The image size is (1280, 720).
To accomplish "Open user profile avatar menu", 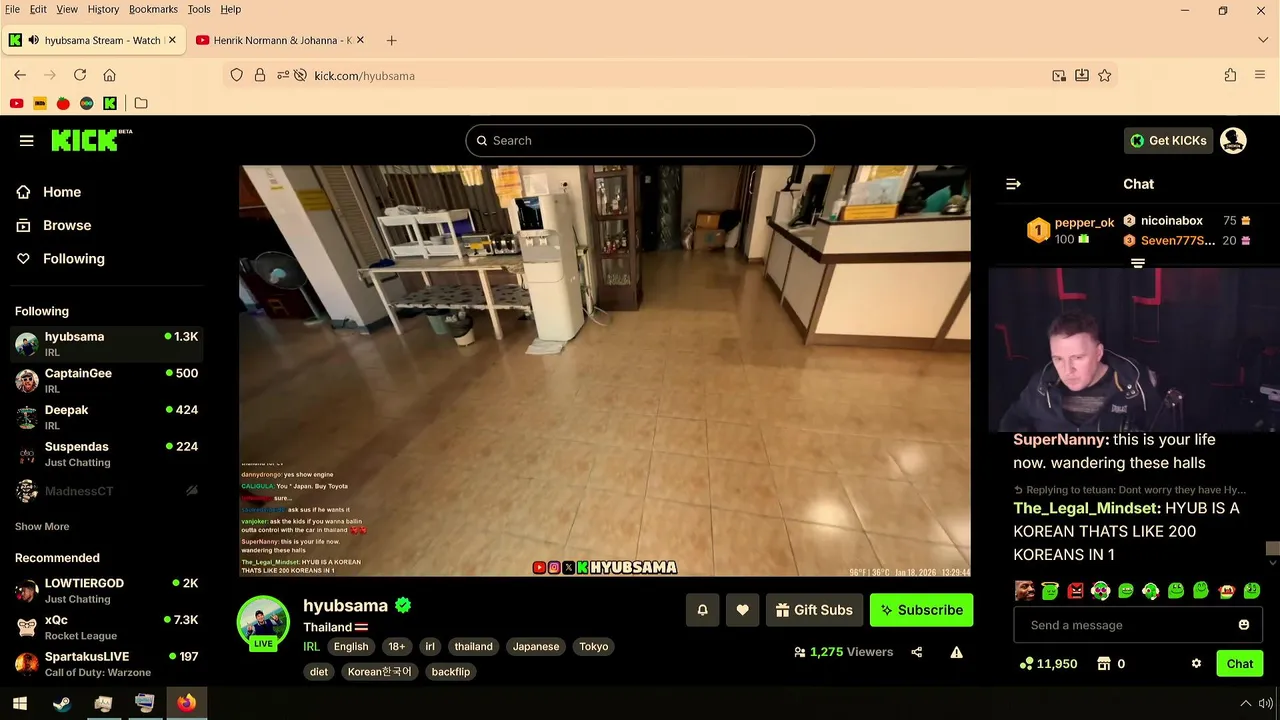I will 1233,141.
